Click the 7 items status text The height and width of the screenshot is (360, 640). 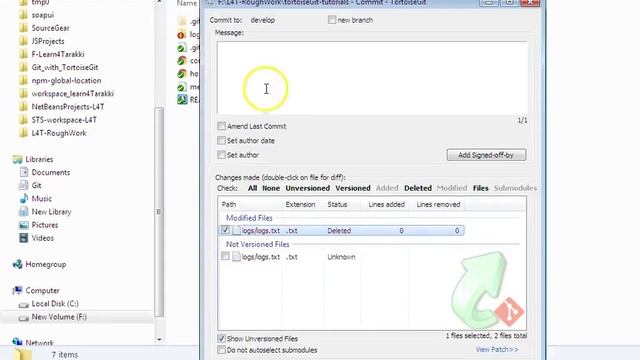coord(64,355)
